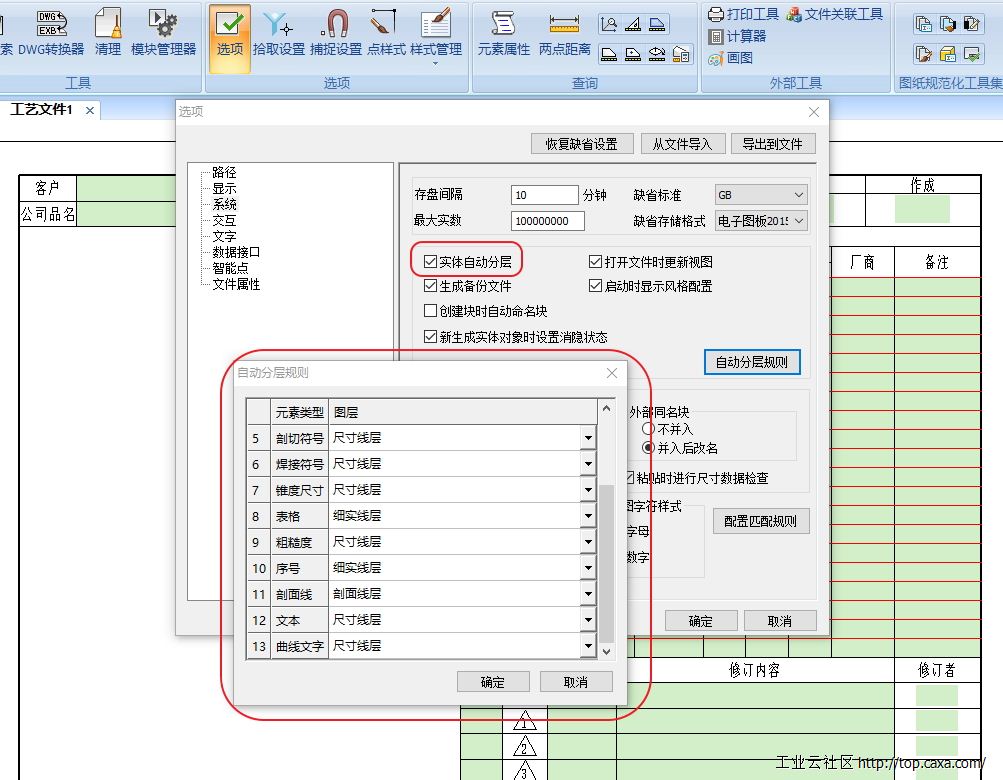Image resolution: width=1003 pixels, height=780 pixels.
Task: Uncheck 实体自动分层 checkbox
Action: pyautogui.click(x=431, y=262)
